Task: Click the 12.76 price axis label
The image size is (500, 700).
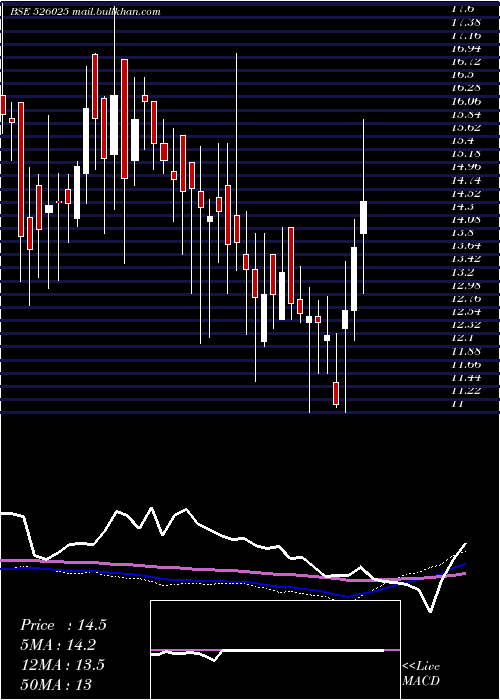Action: 466,298
